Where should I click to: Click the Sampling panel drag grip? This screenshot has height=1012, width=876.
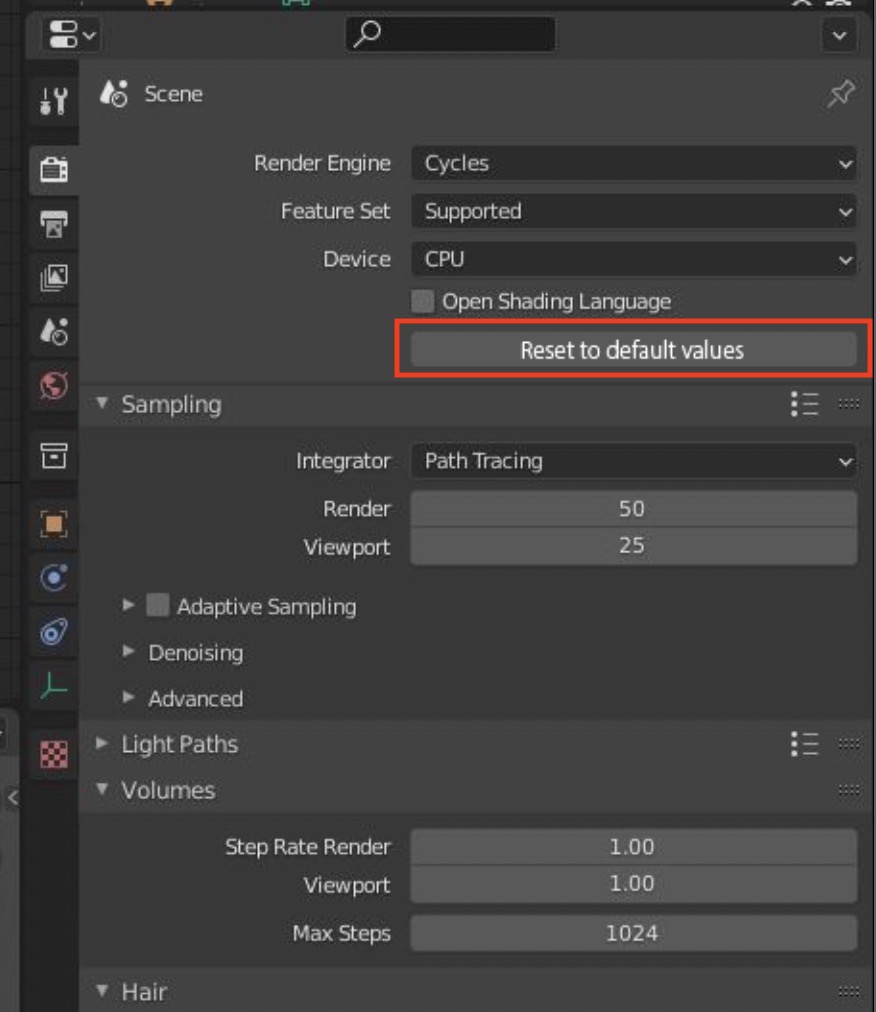848,404
